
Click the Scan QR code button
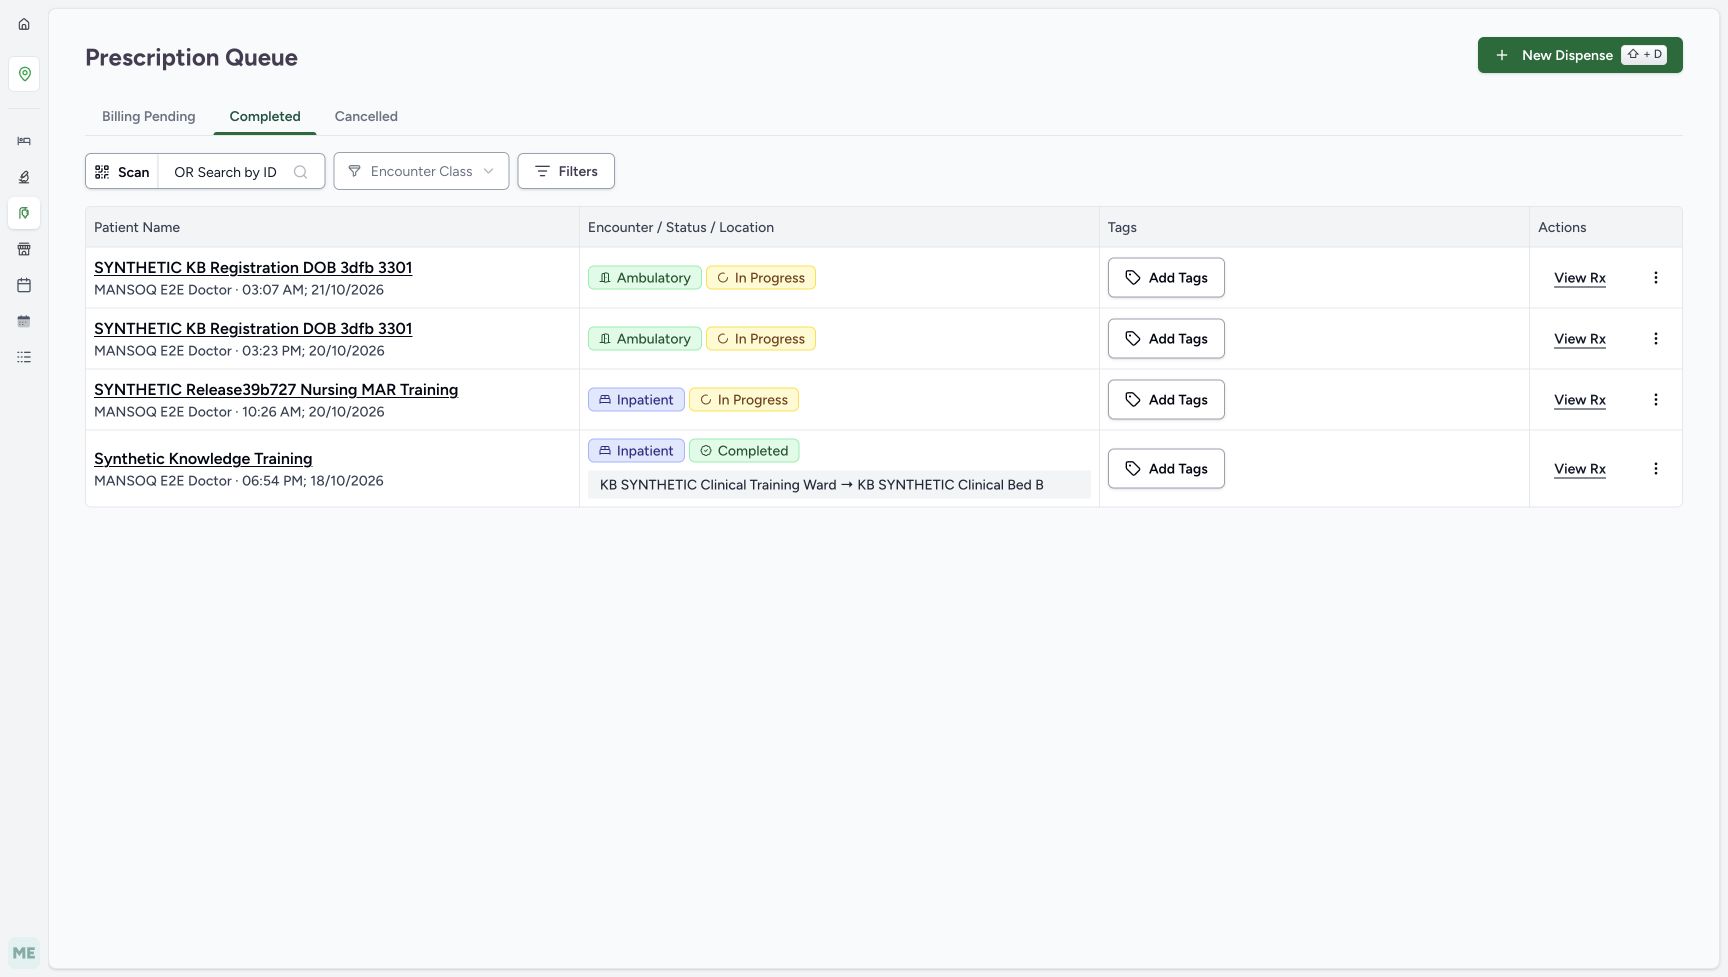122,171
